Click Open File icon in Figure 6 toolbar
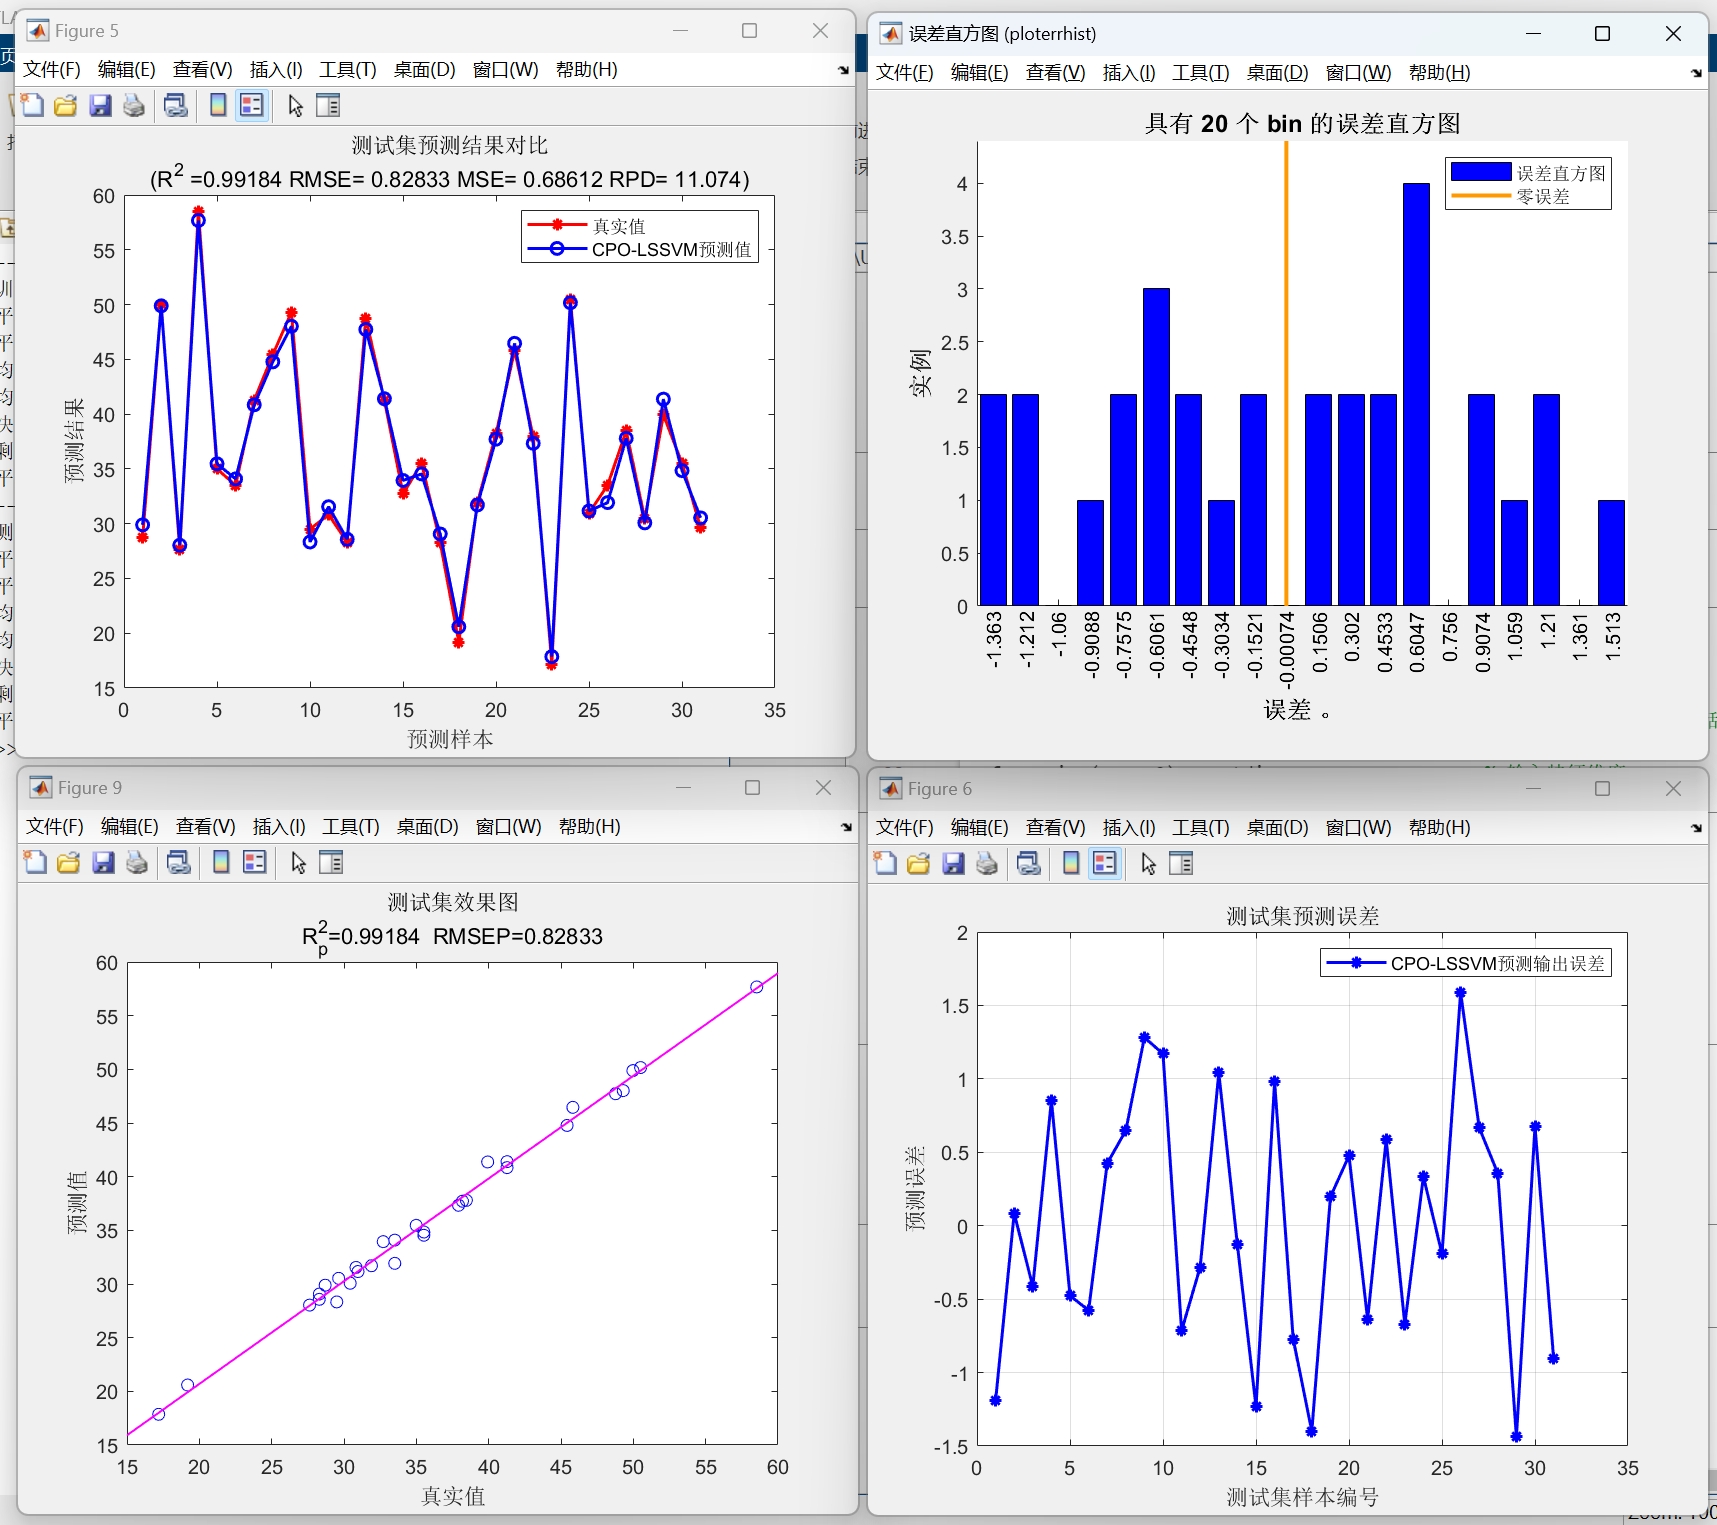This screenshot has width=1717, height=1525. point(918,863)
